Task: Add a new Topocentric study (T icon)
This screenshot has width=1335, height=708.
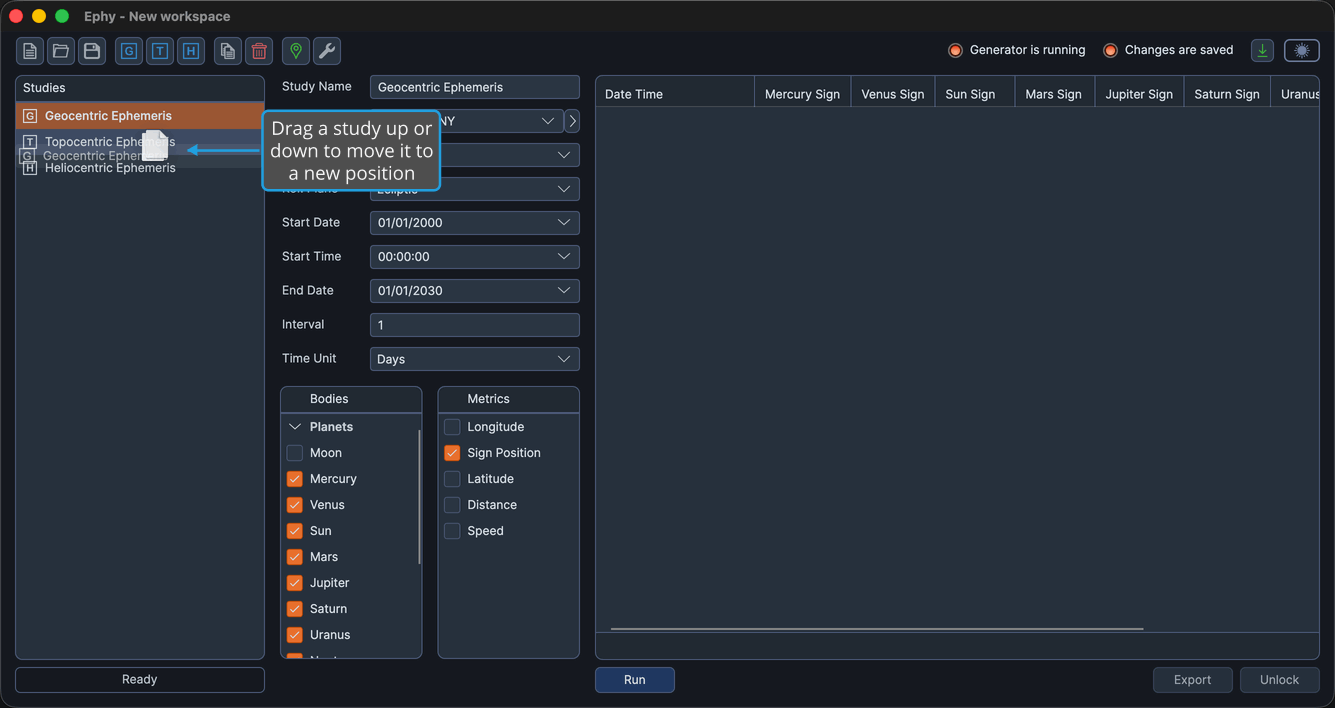Action: [160, 51]
